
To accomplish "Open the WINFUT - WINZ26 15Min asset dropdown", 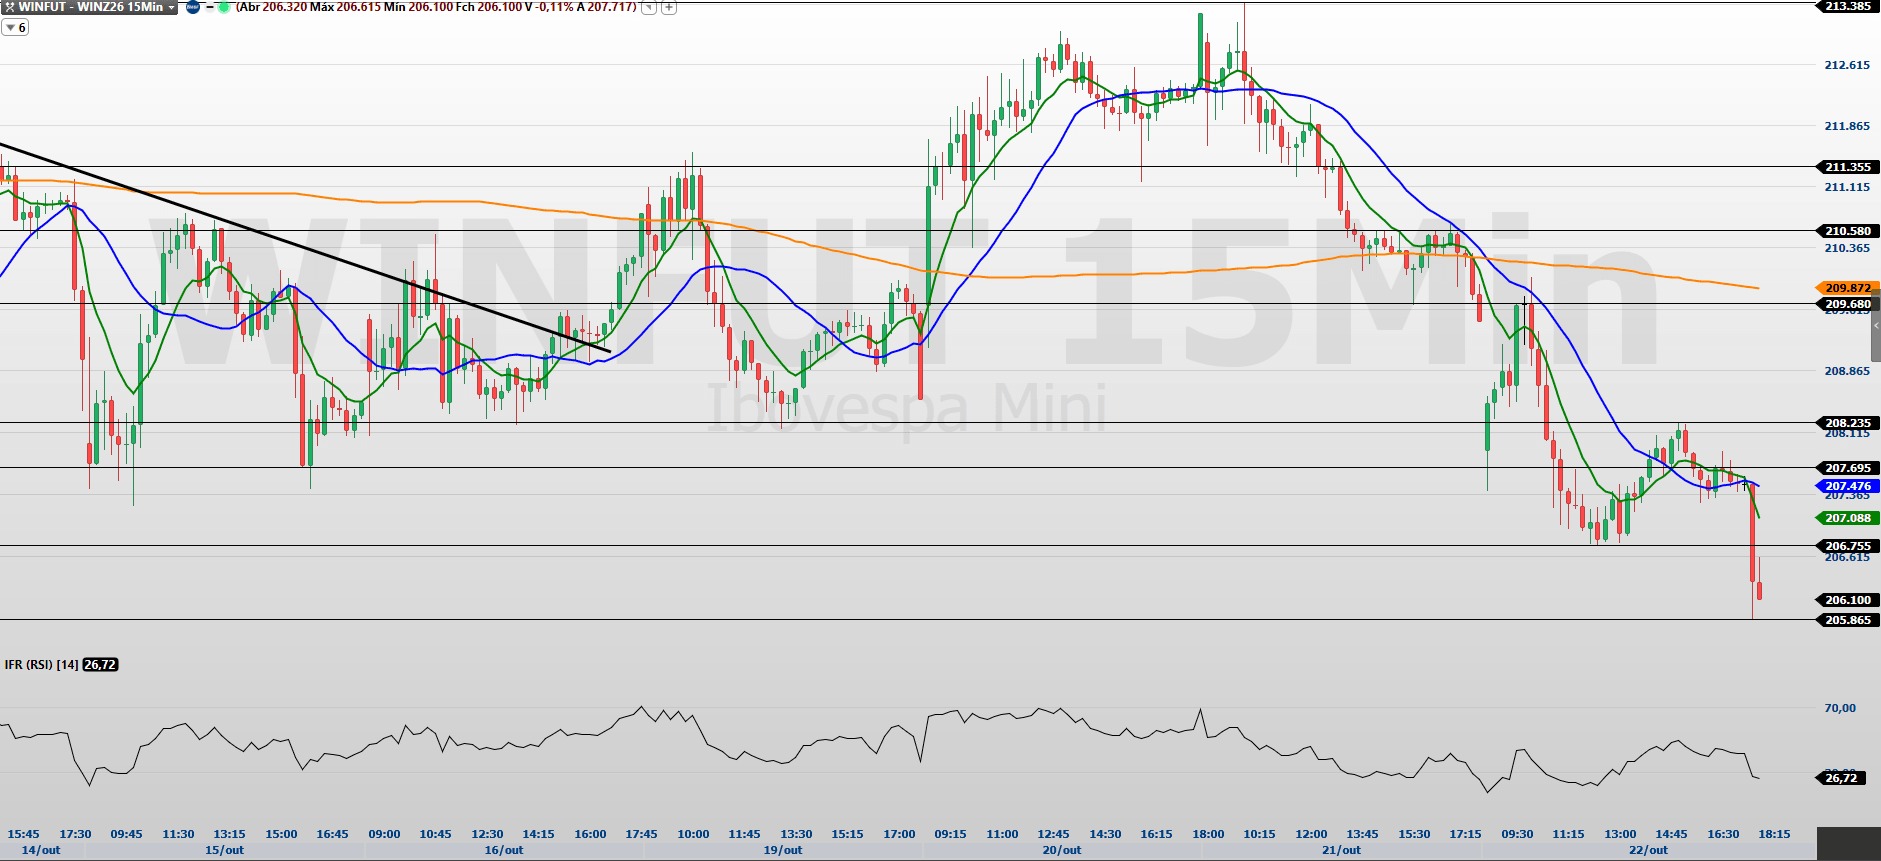I will coord(171,7).
